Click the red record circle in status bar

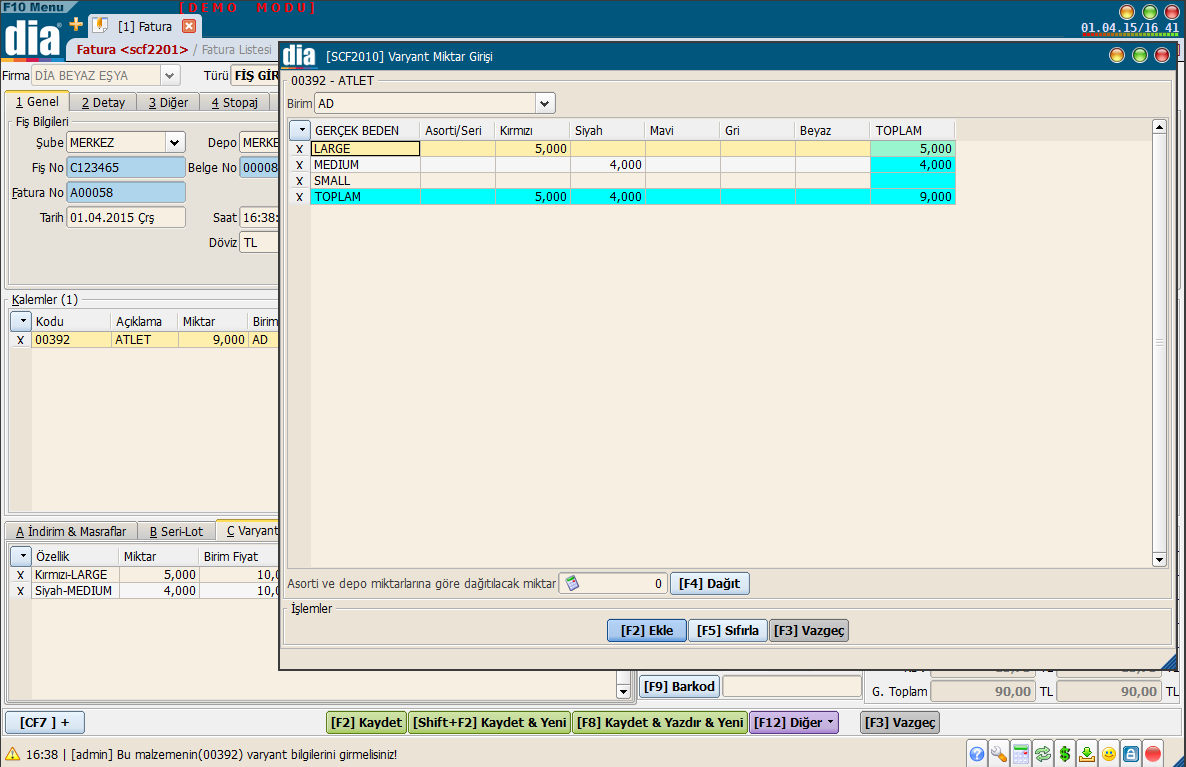[1153, 754]
